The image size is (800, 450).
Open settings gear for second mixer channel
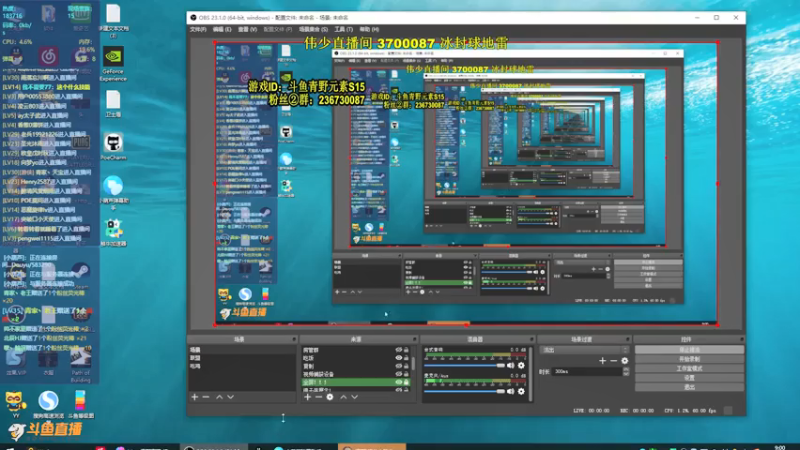click(521, 391)
